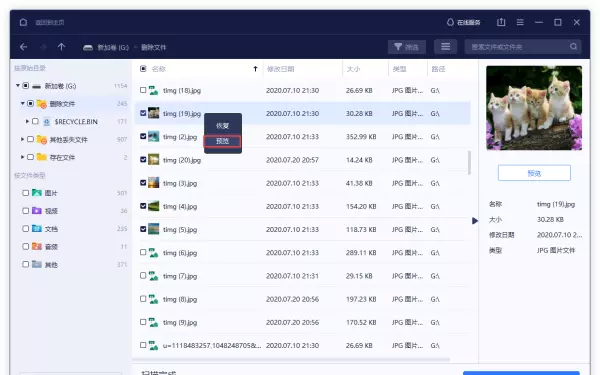Toggle sort order arrow in the 名称 column

[255, 69]
